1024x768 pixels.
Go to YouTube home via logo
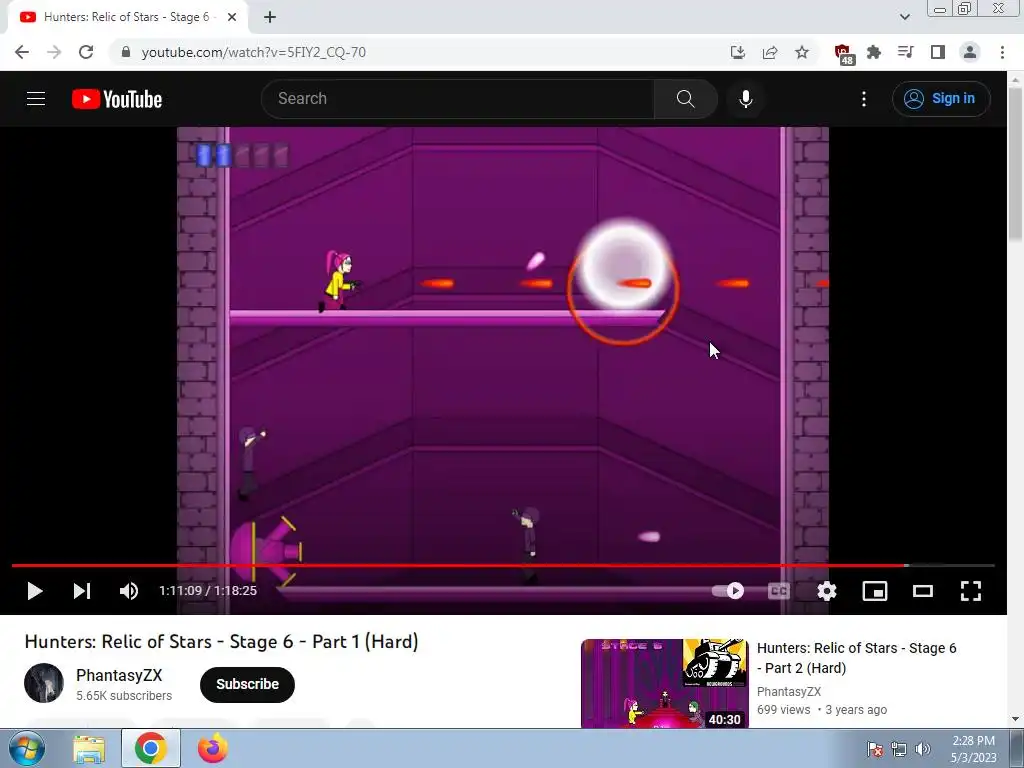(x=117, y=99)
